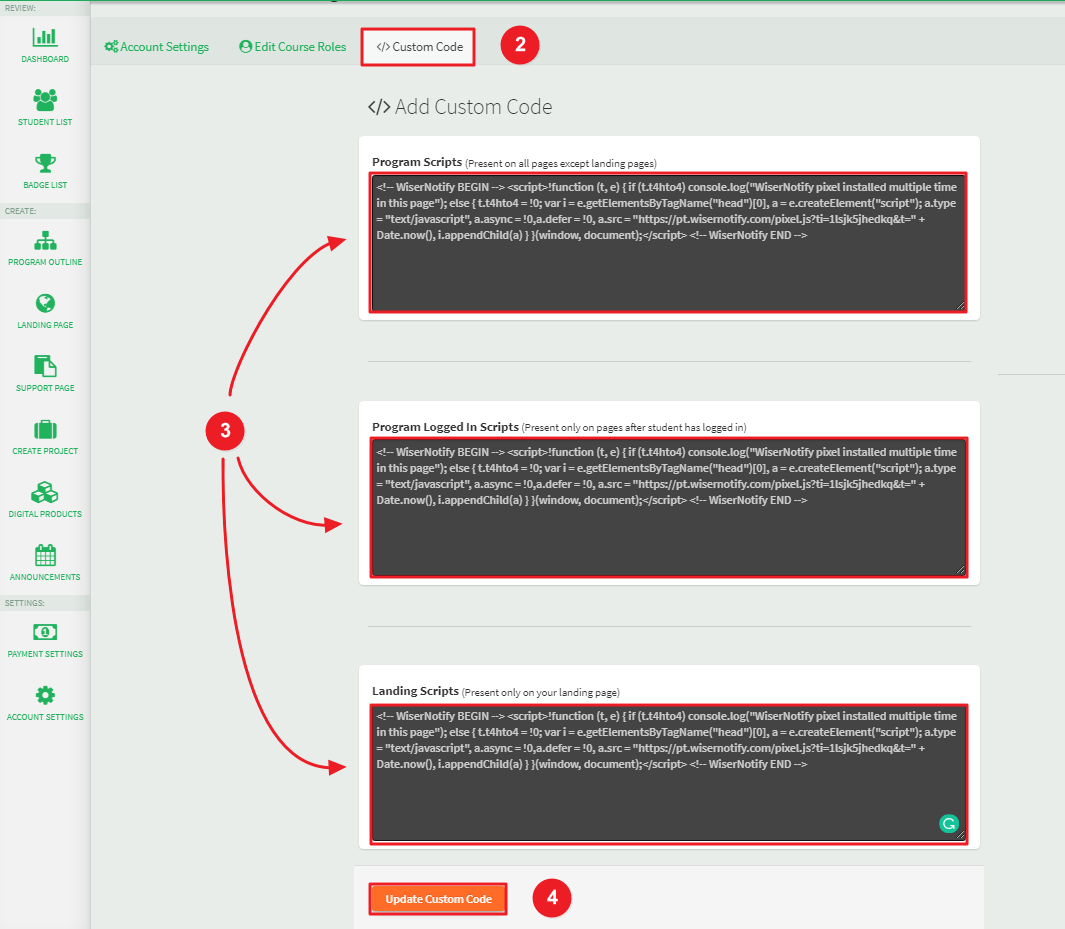
Task: Open Account Settings gear icon in sidebar
Action: pos(45,695)
